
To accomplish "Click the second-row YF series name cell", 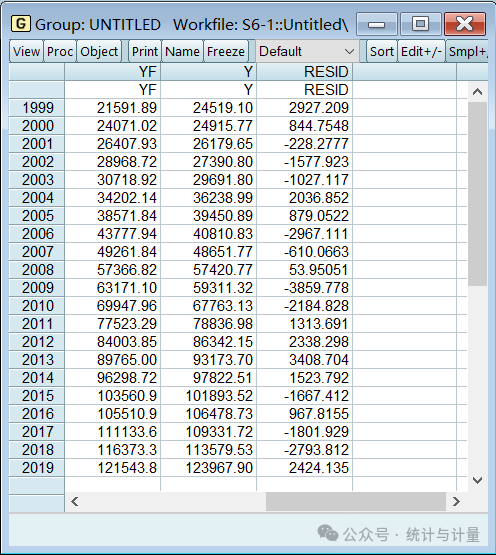I will pyautogui.click(x=113, y=90).
